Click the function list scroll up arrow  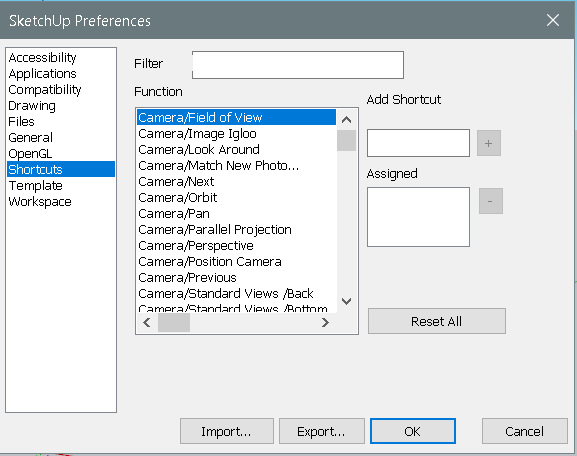click(346, 120)
